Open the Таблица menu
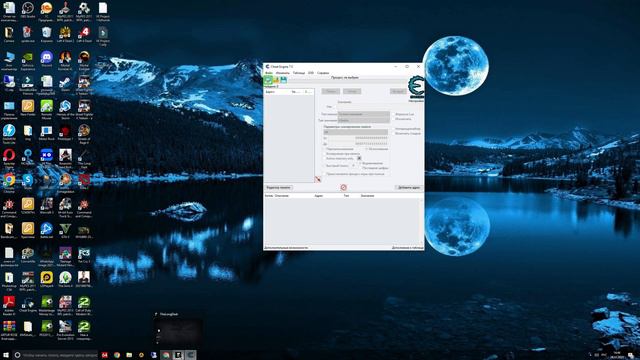This screenshot has height=360, width=640. click(299, 73)
